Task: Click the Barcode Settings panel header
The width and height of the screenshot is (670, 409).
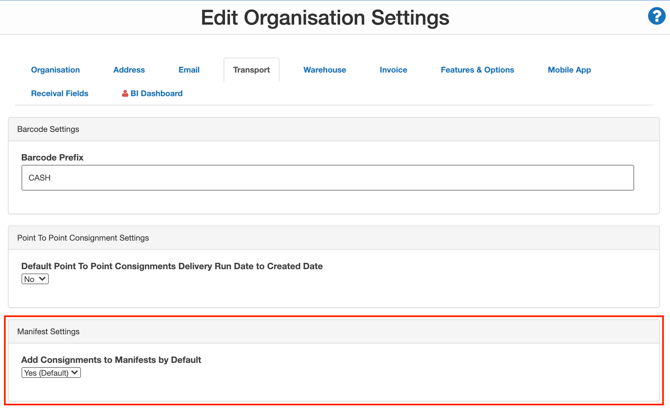Action: [48, 129]
